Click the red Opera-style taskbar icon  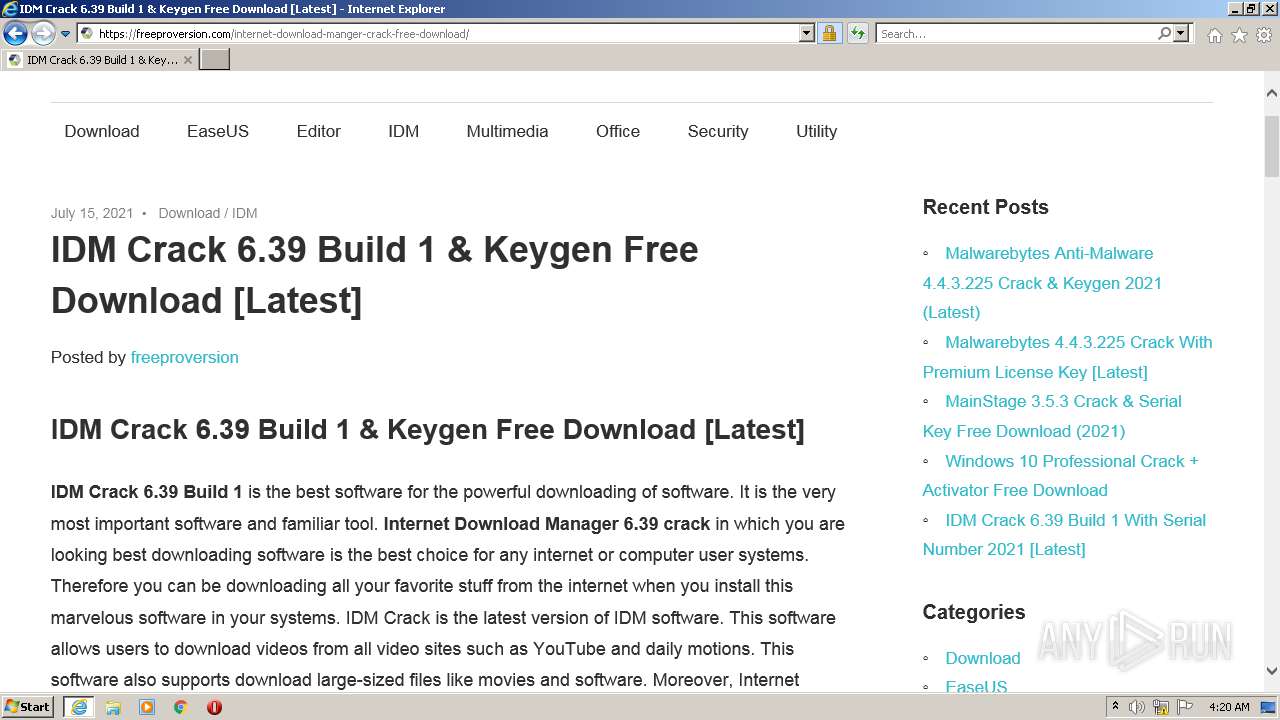(x=214, y=707)
